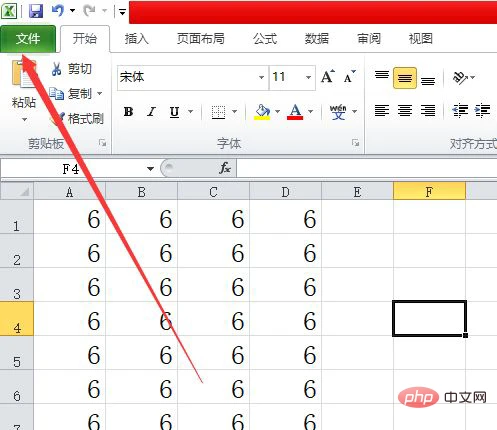Click the Decrease Font Size icon
497x430 pixels.
[350, 77]
